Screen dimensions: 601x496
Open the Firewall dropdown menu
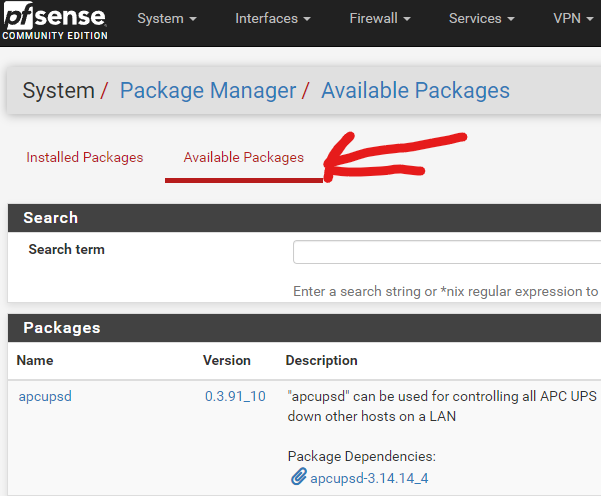click(379, 18)
